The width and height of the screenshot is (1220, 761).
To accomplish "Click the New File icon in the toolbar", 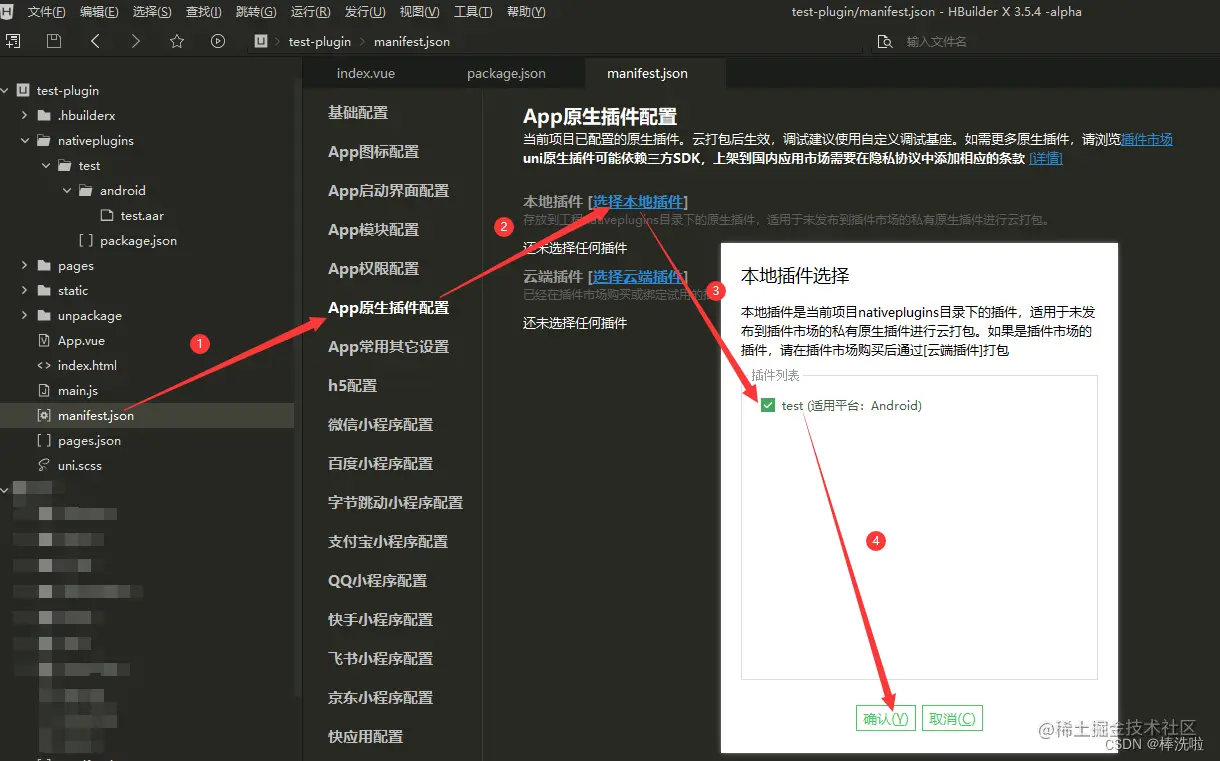I will (x=13, y=41).
